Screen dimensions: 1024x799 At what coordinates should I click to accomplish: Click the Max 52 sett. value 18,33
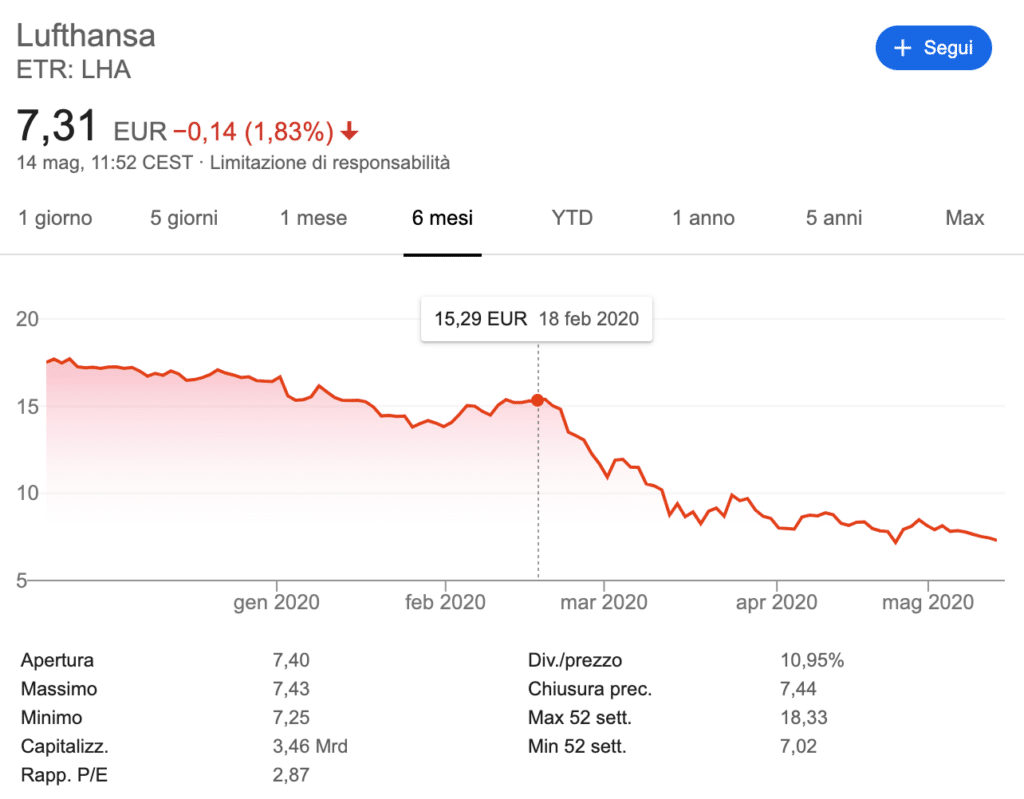click(803, 717)
